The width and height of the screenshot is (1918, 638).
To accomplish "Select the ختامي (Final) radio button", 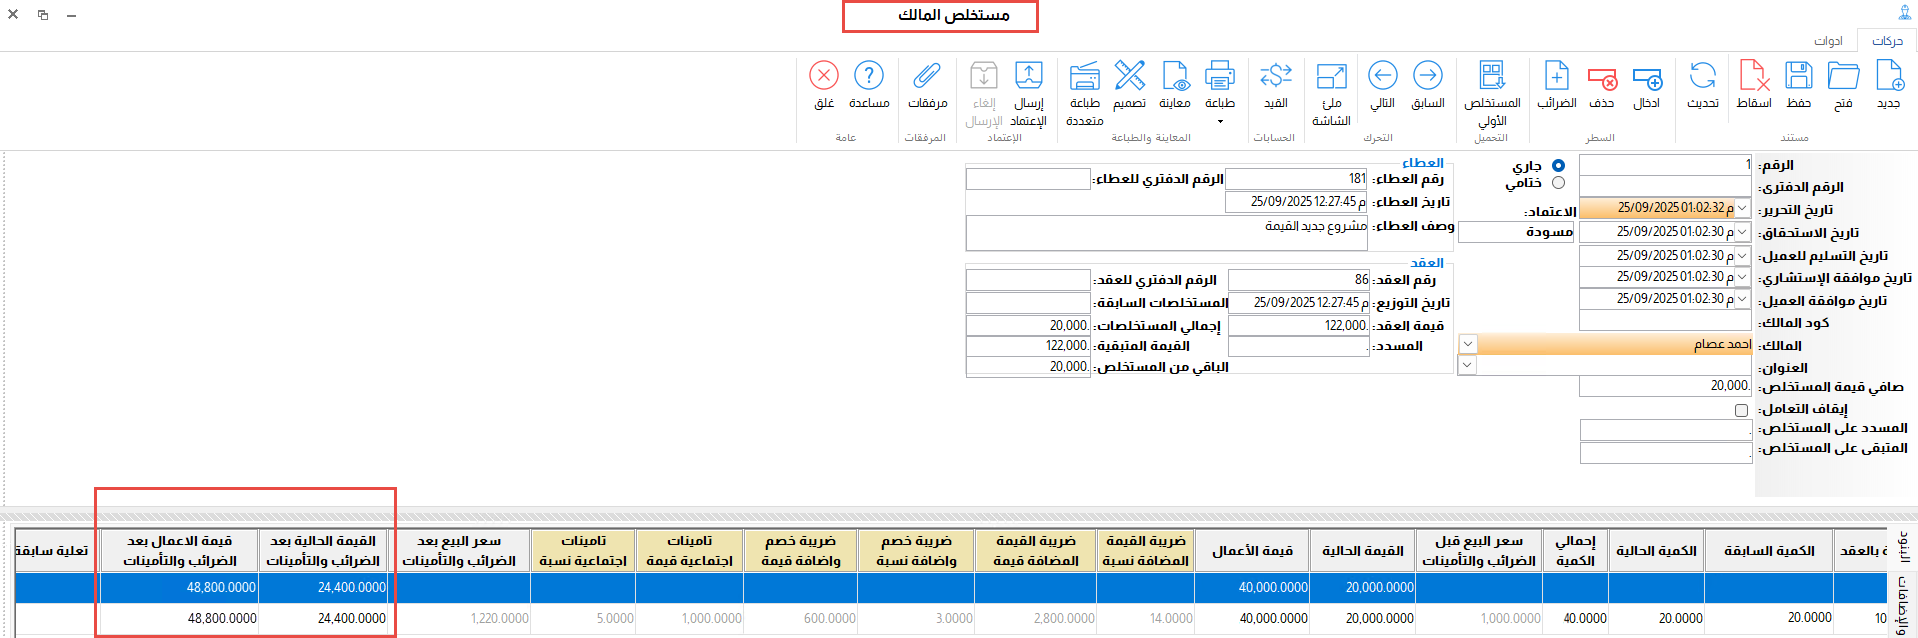I will click(x=1558, y=183).
